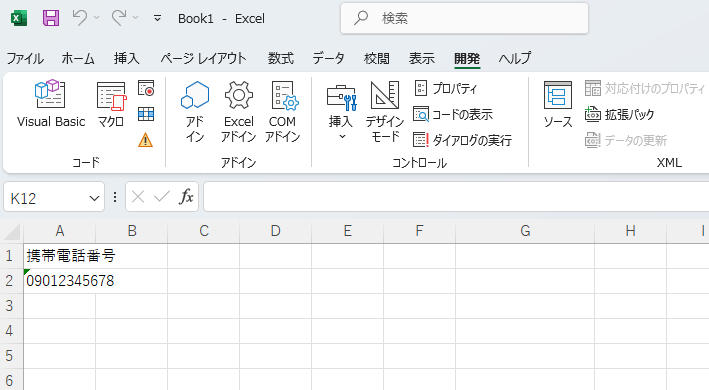Switch to the 数式 ribbon tab
709x390 pixels.
[x=281, y=58]
